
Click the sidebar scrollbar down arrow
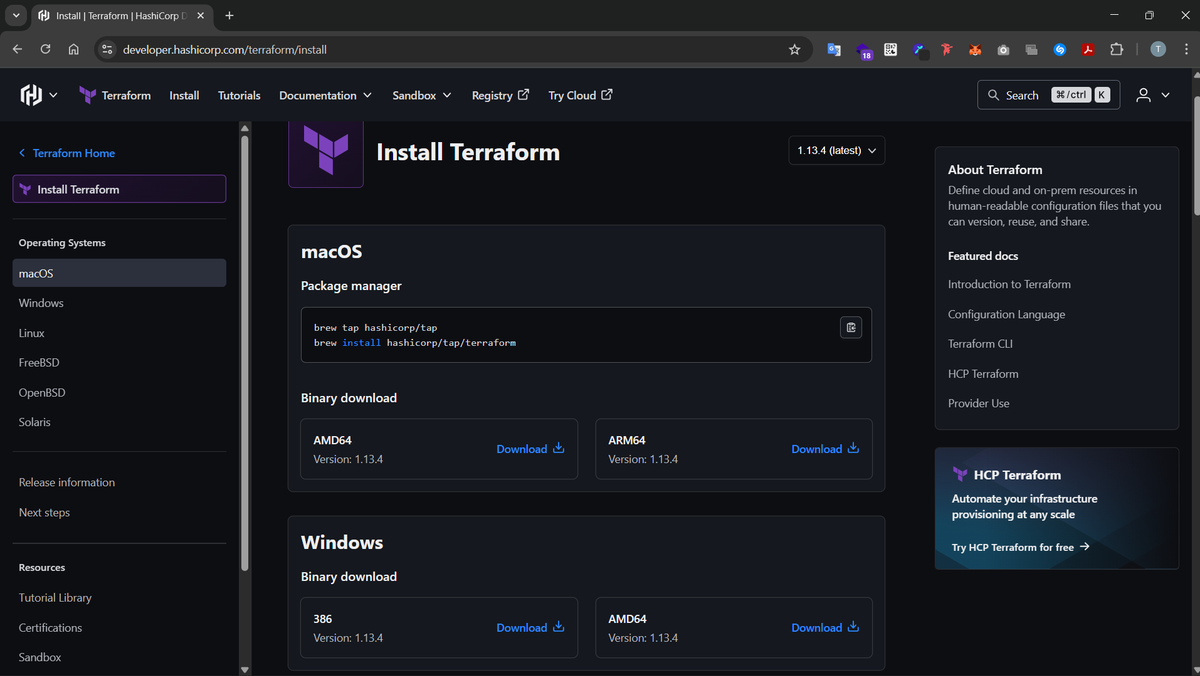(245, 669)
